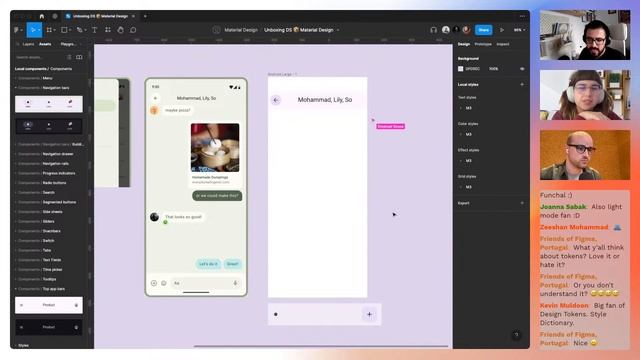Click Let's do it reply chip
This screenshot has height=360, width=640.
tap(208, 264)
